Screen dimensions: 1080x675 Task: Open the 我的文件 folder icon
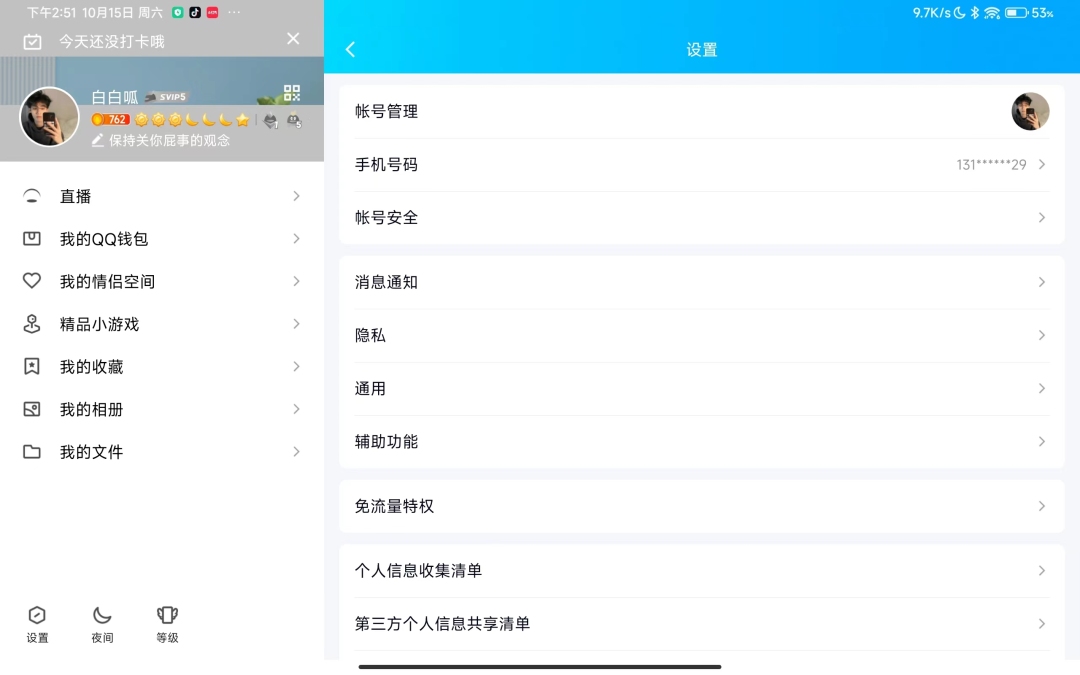pyautogui.click(x=32, y=451)
